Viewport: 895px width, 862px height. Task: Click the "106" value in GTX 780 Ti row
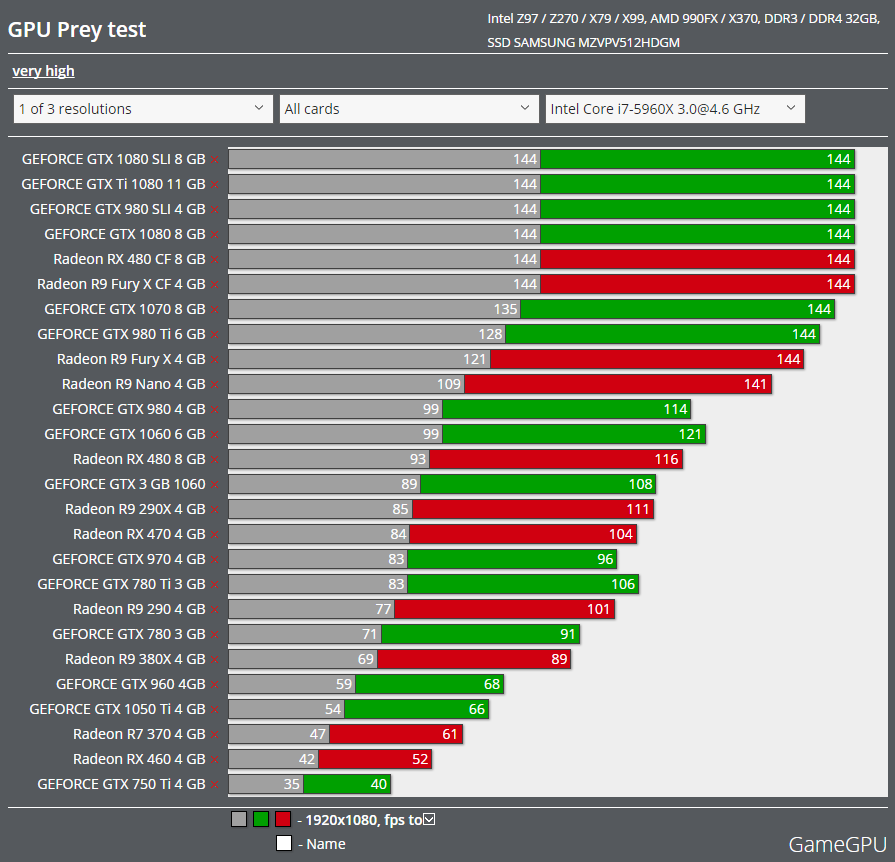(x=623, y=585)
